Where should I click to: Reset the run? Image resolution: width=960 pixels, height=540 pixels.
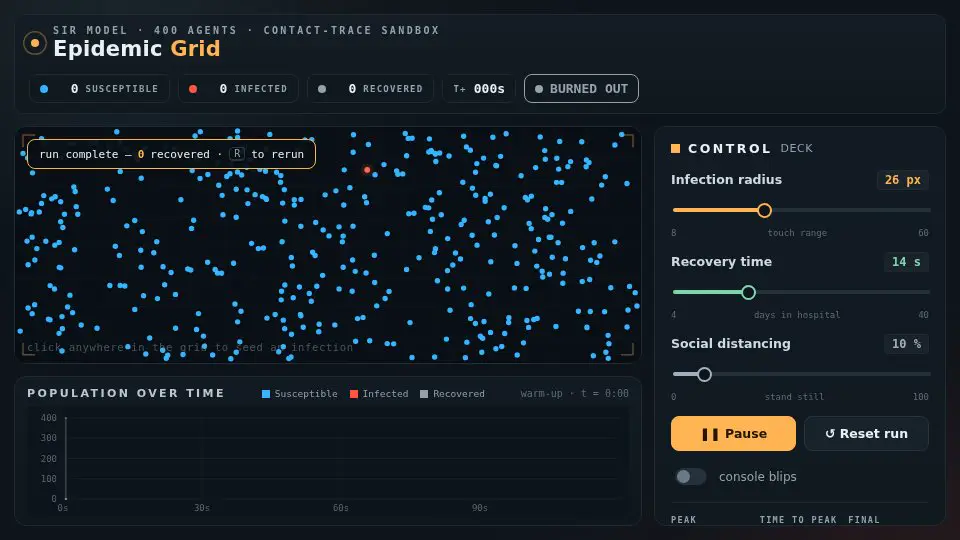(866, 433)
